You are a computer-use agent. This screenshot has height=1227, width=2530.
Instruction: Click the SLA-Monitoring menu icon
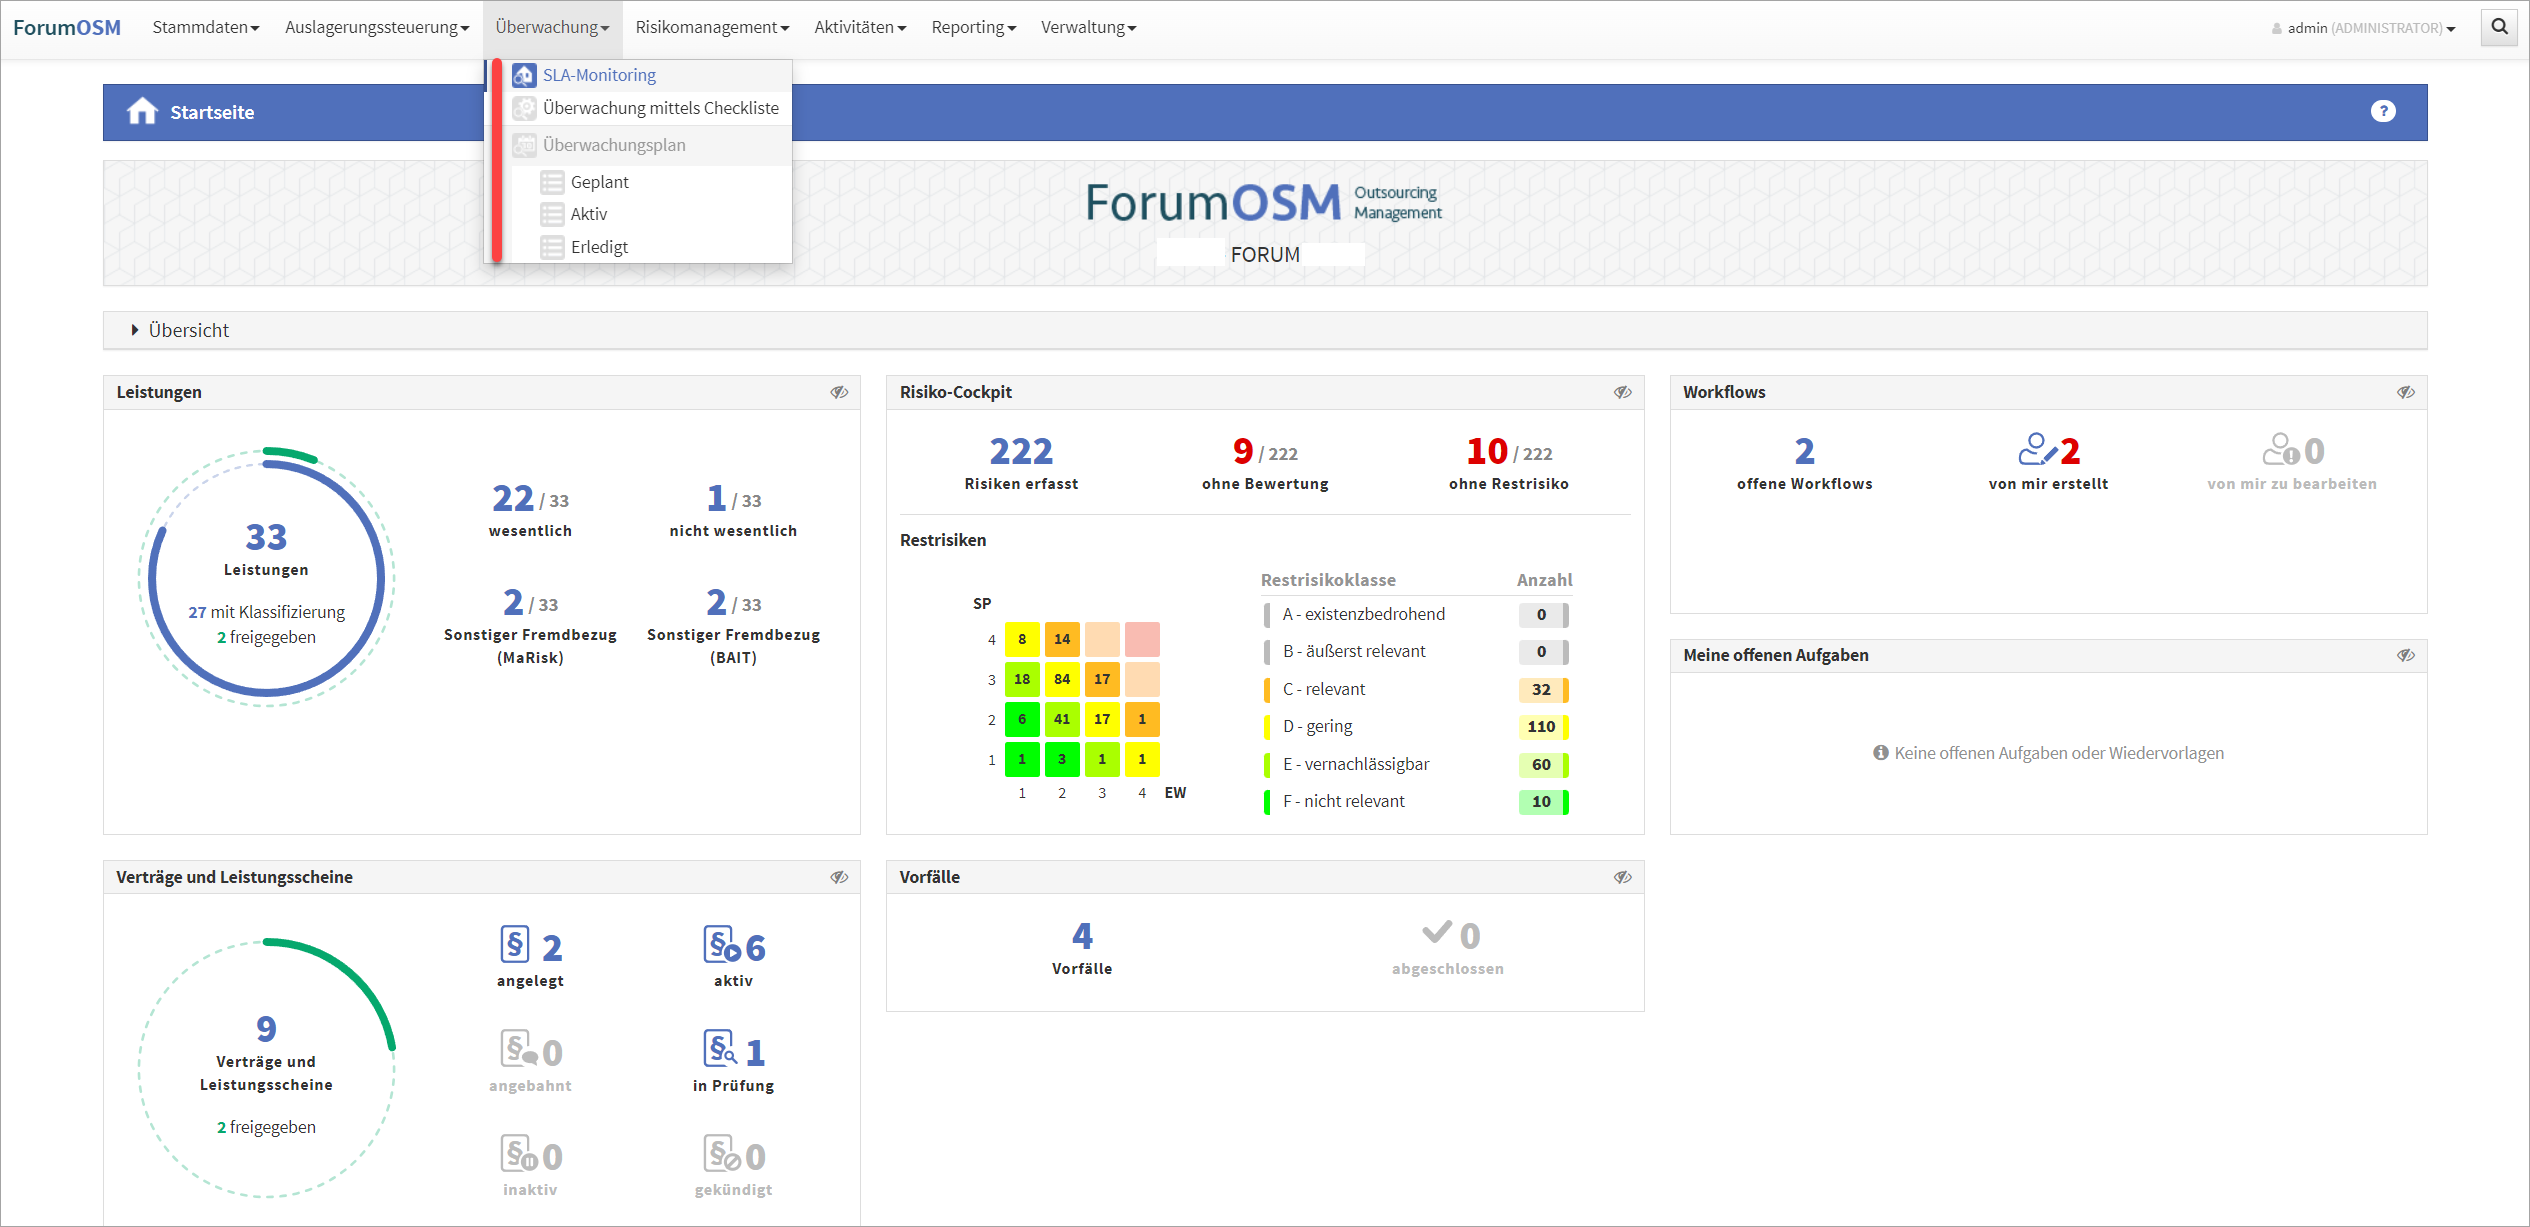pyautogui.click(x=524, y=75)
